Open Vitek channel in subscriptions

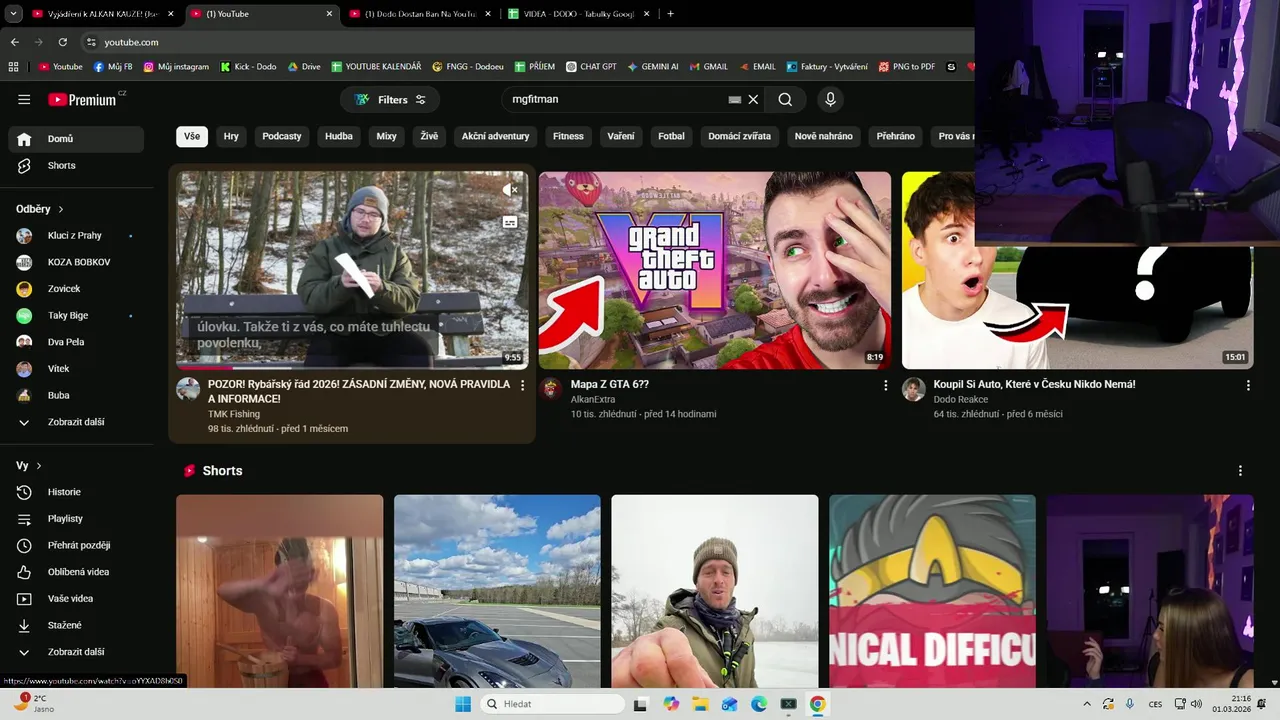coord(76,369)
